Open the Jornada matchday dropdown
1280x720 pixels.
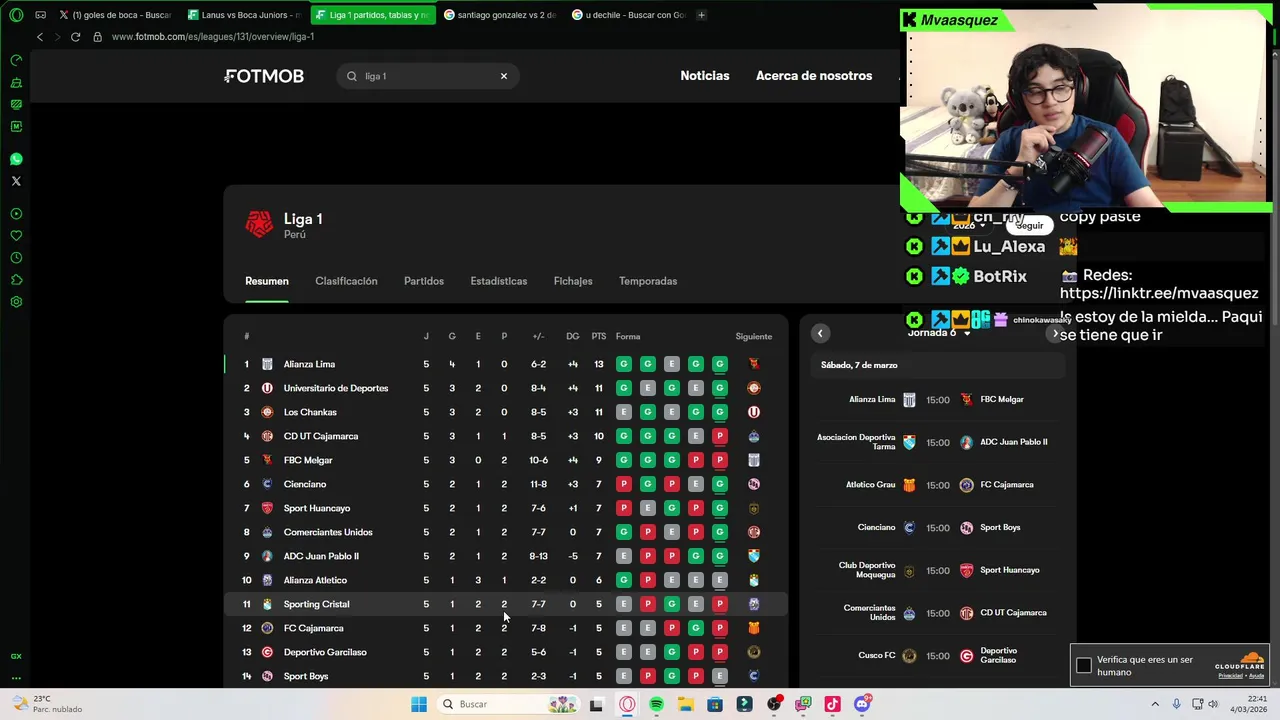coord(938,333)
